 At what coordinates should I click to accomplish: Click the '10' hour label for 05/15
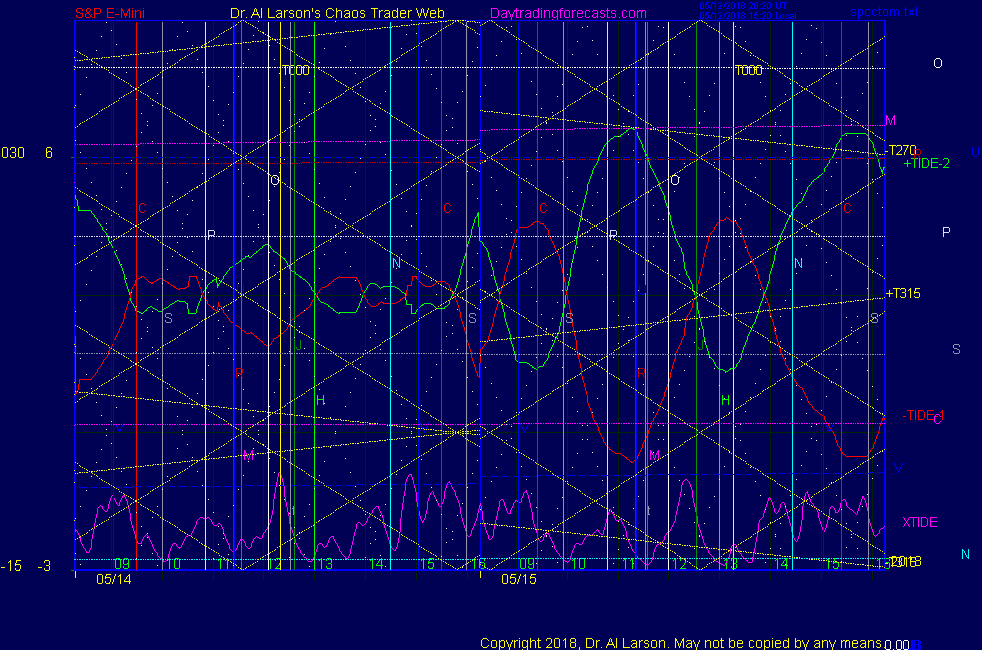[578, 564]
